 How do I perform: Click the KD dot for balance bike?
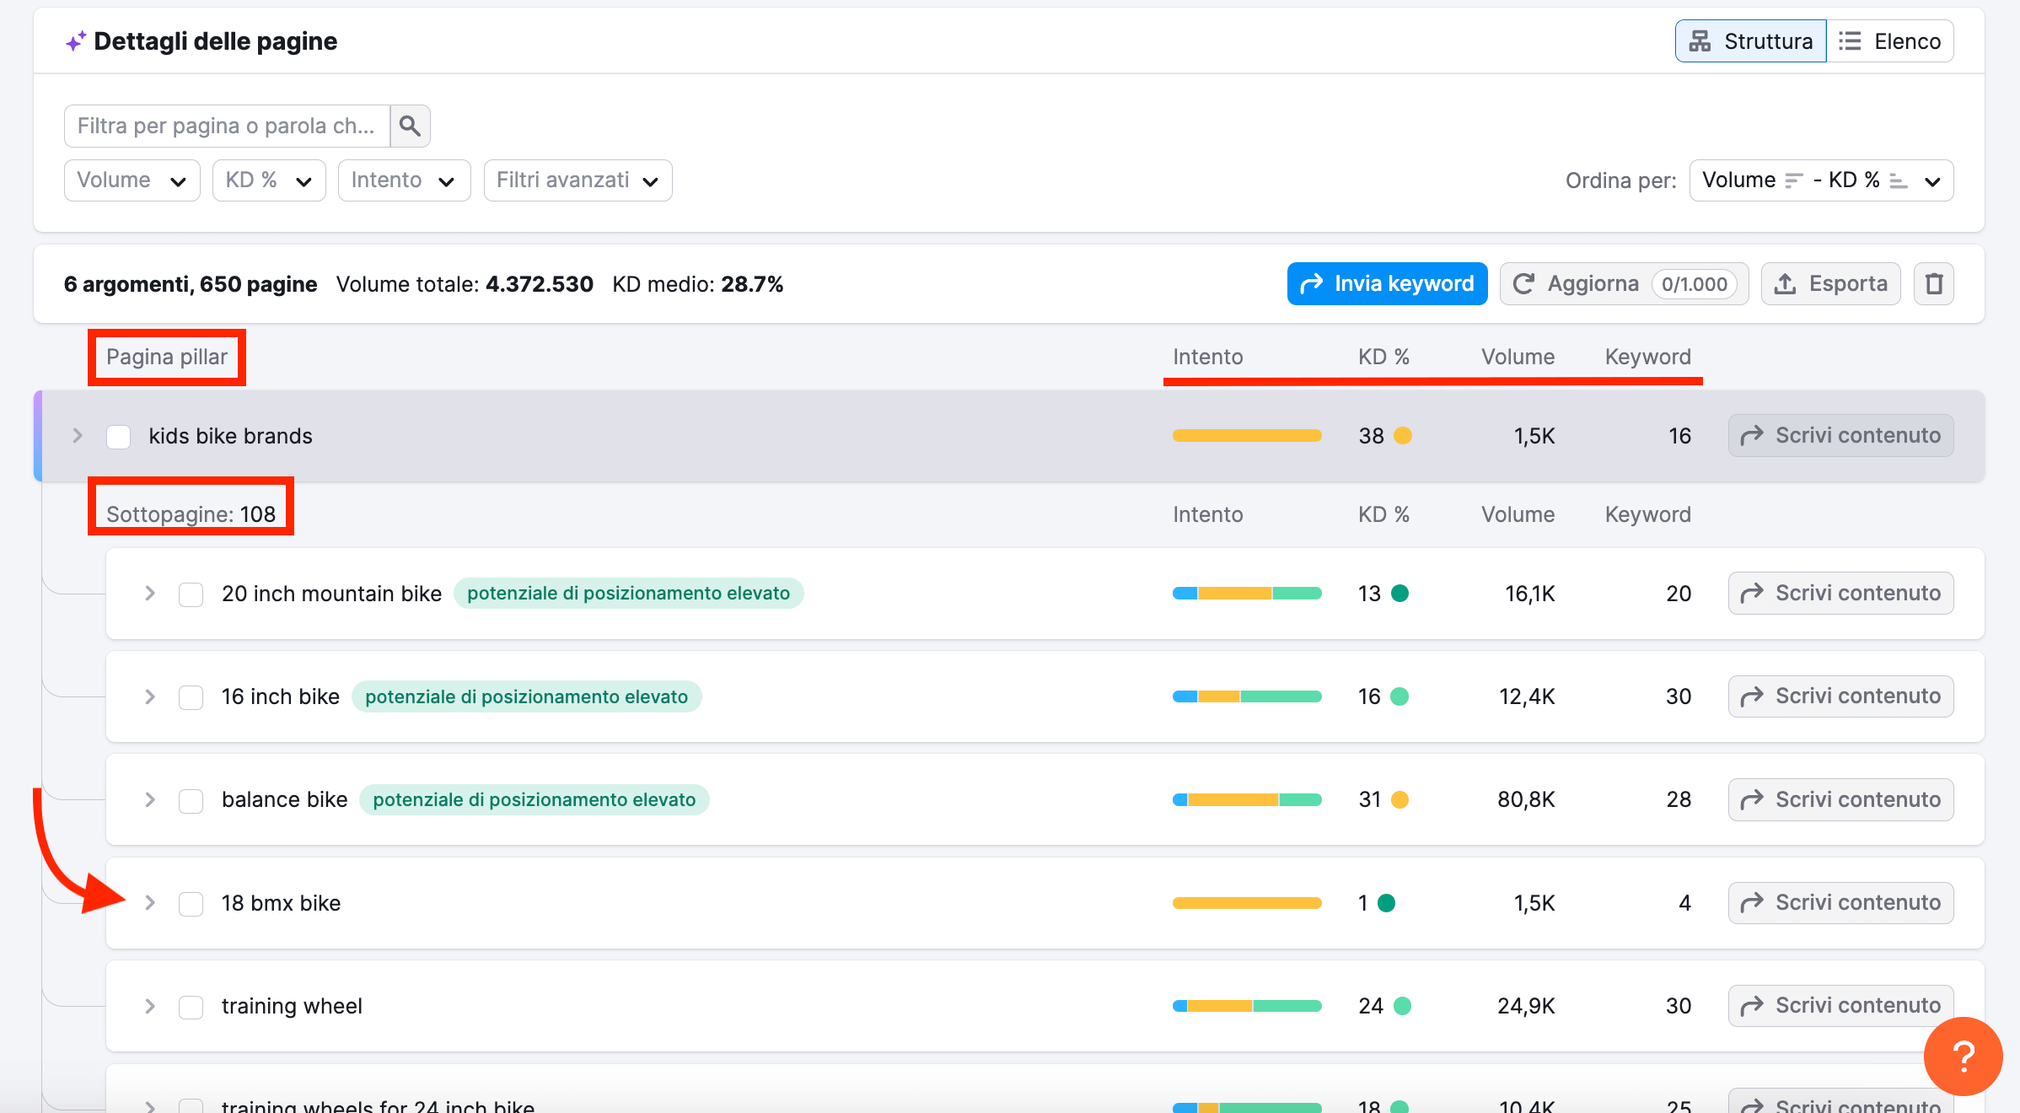tap(1400, 800)
